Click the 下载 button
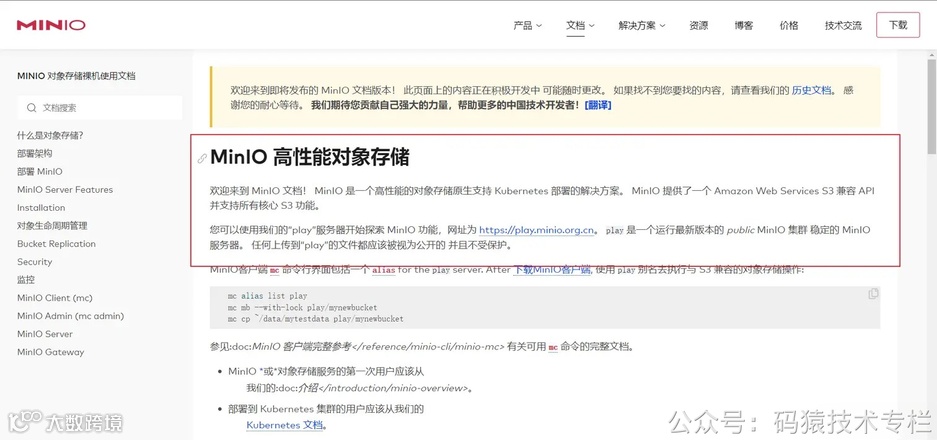 (x=898, y=25)
